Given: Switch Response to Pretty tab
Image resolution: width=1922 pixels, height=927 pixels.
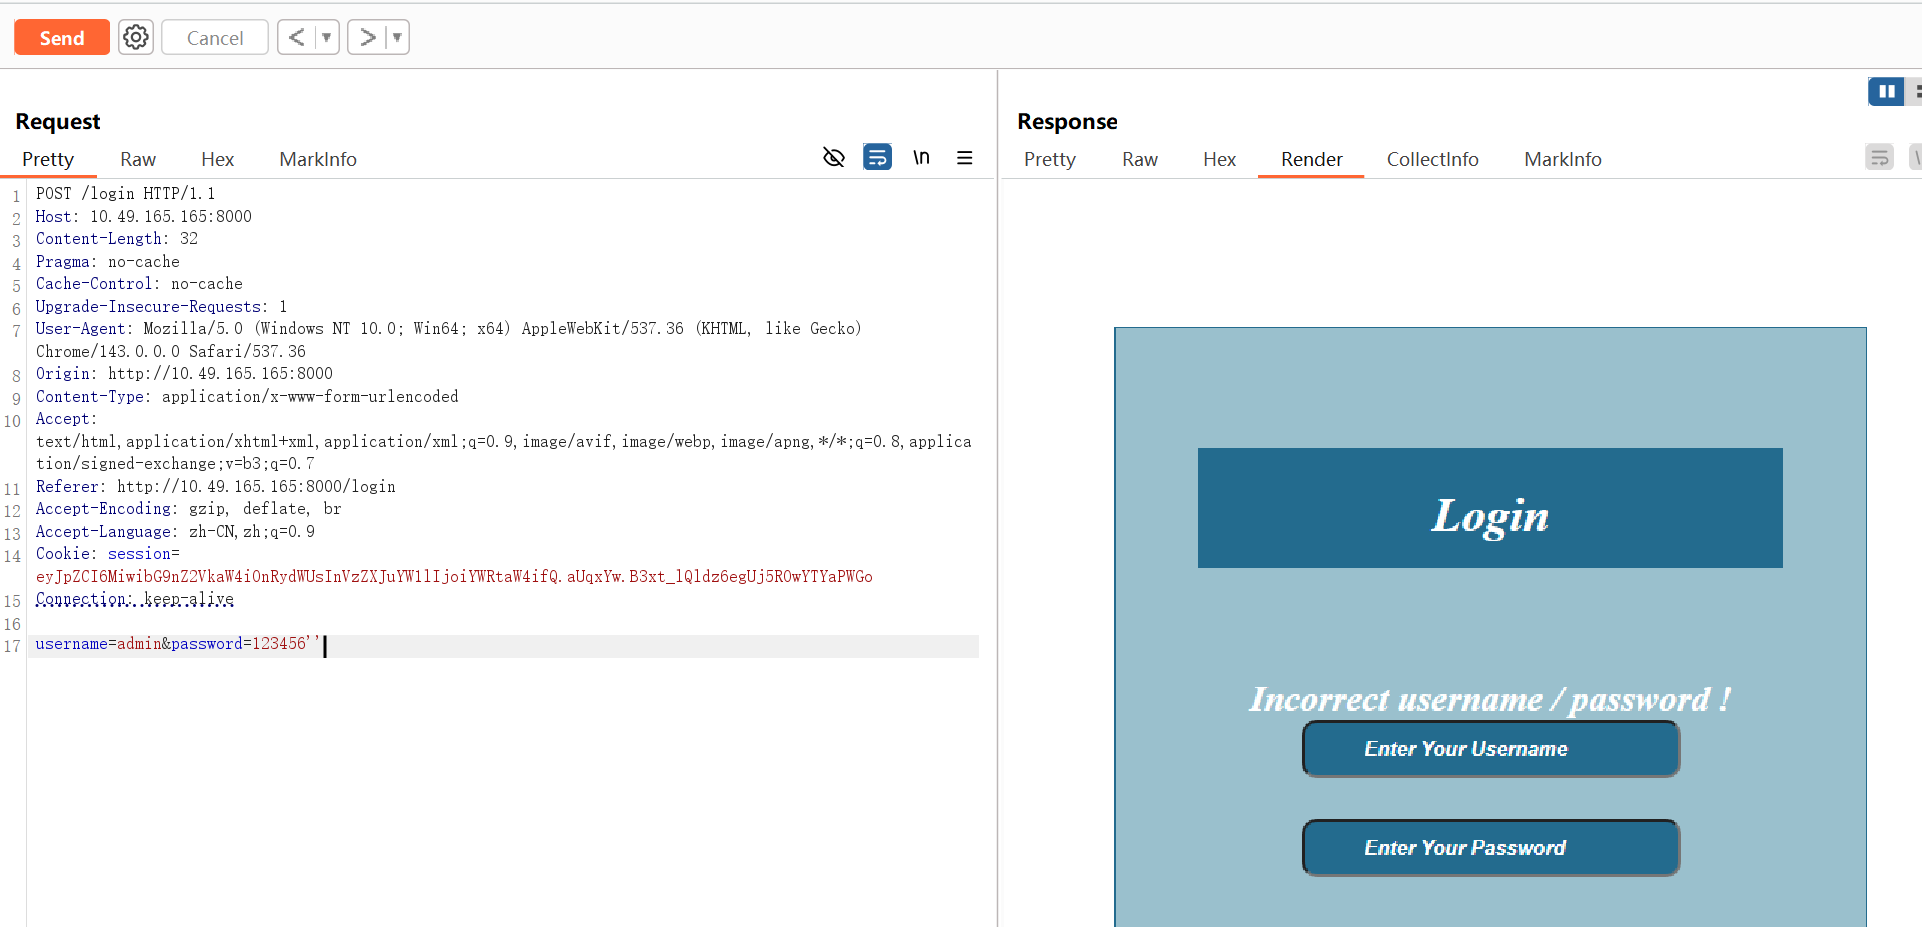Looking at the screenshot, I should [1049, 160].
